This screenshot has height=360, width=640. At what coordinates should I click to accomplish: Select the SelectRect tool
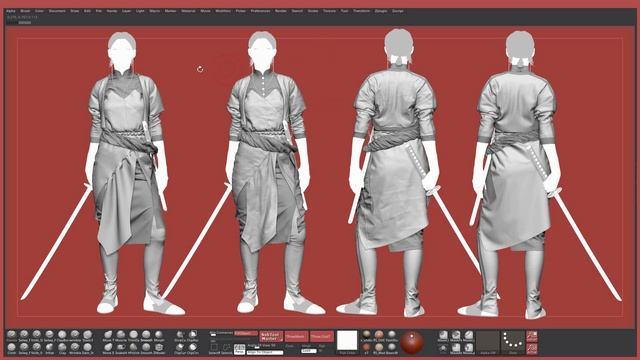[214, 349]
